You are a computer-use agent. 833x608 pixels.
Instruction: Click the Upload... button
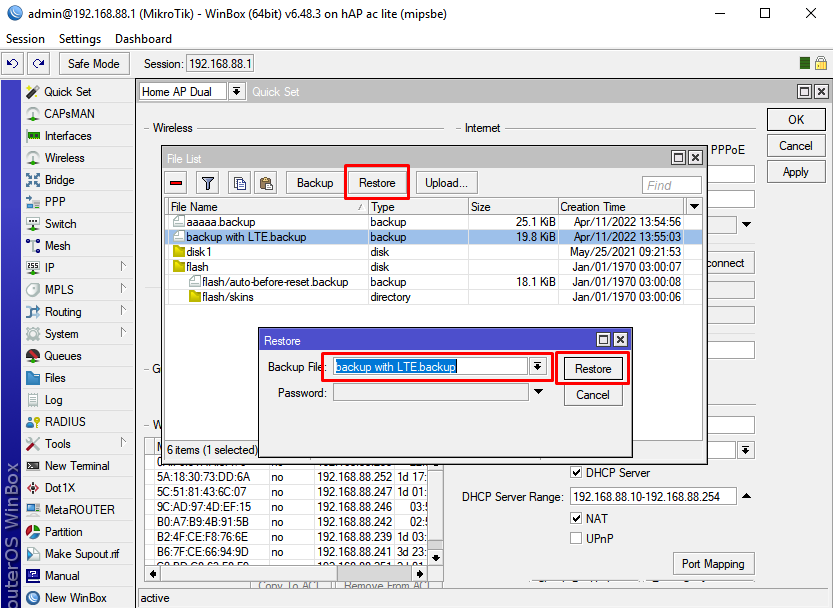tap(446, 183)
